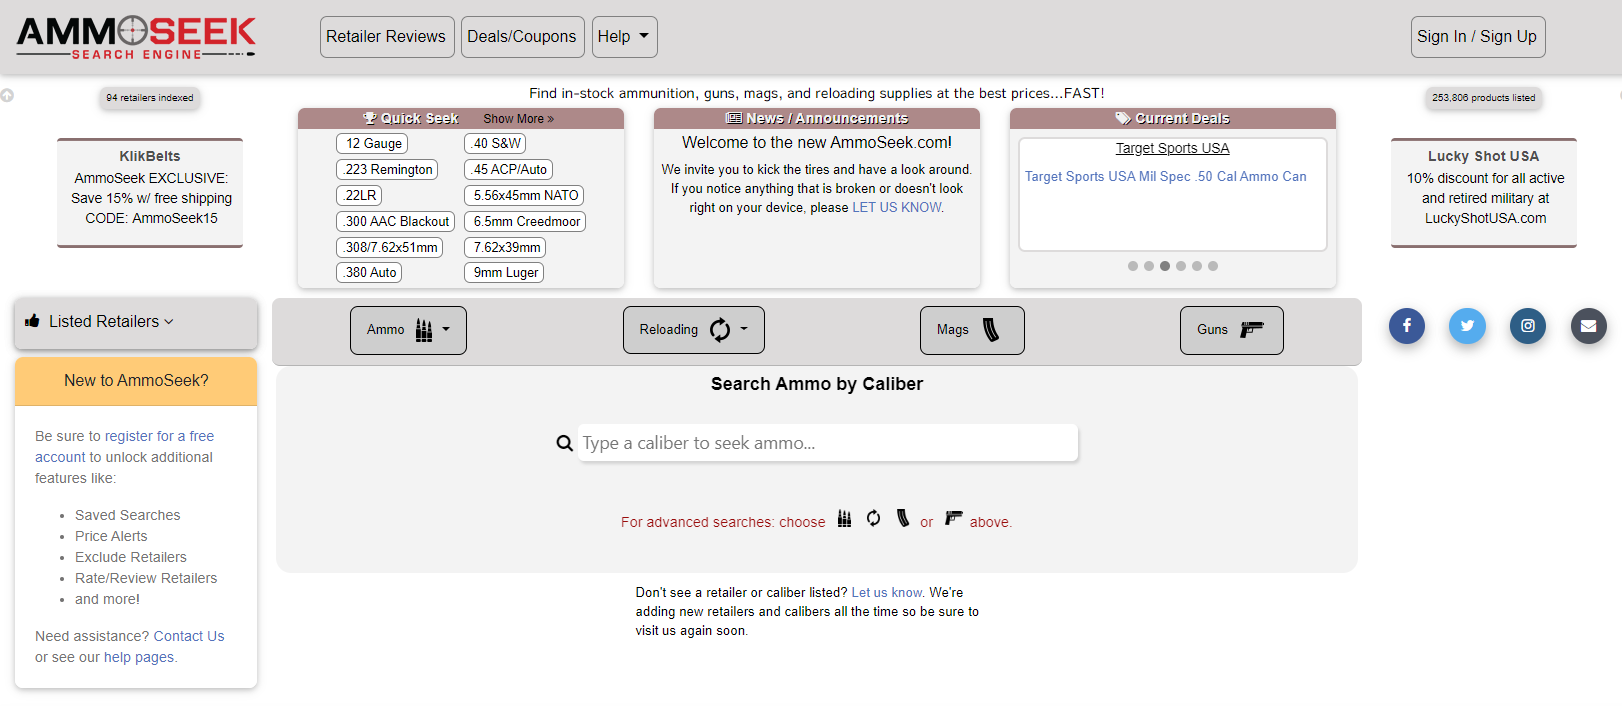The height and width of the screenshot is (706, 1622).
Task: Open Deals/Coupons page
Action: pyautogui.click(x=522, y=37)
